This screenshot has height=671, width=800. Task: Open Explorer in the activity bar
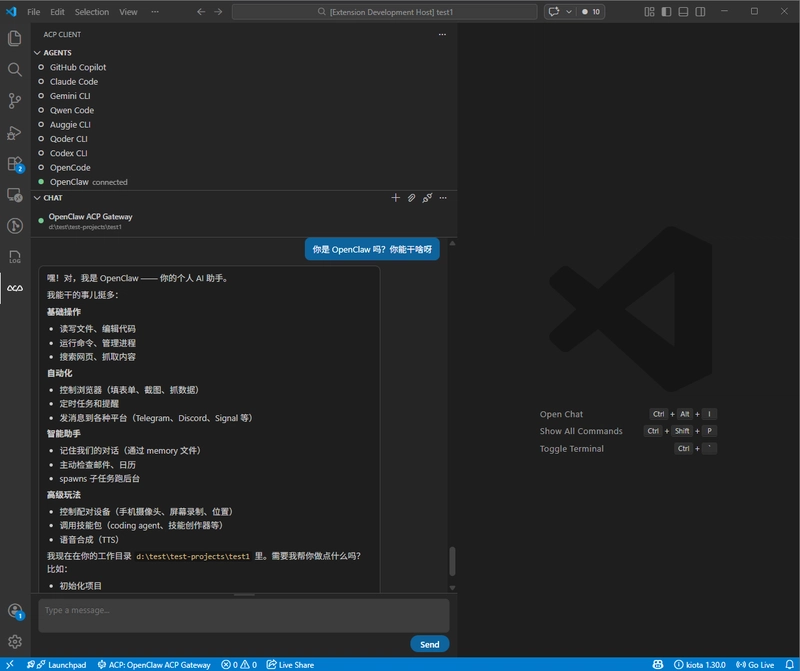[13, 36]
